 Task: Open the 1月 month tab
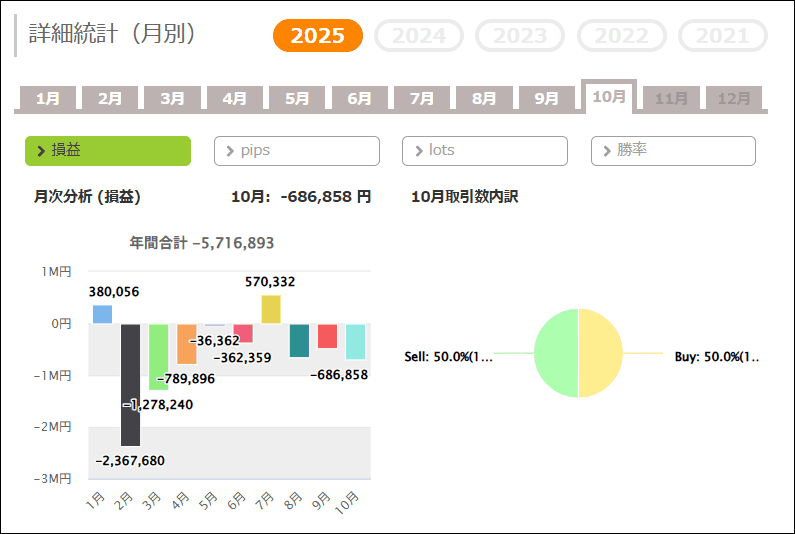(48, 99)
